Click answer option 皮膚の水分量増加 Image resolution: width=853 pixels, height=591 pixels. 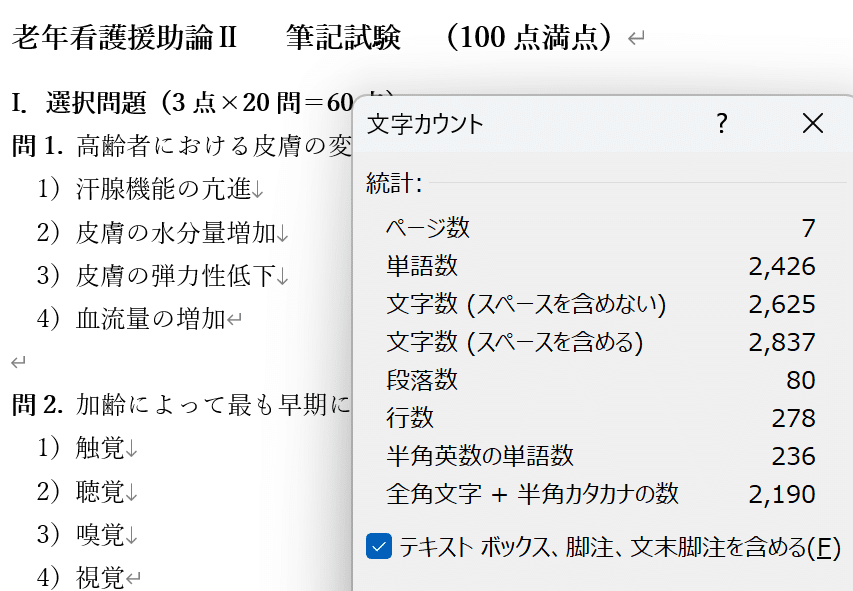point(176,233)
